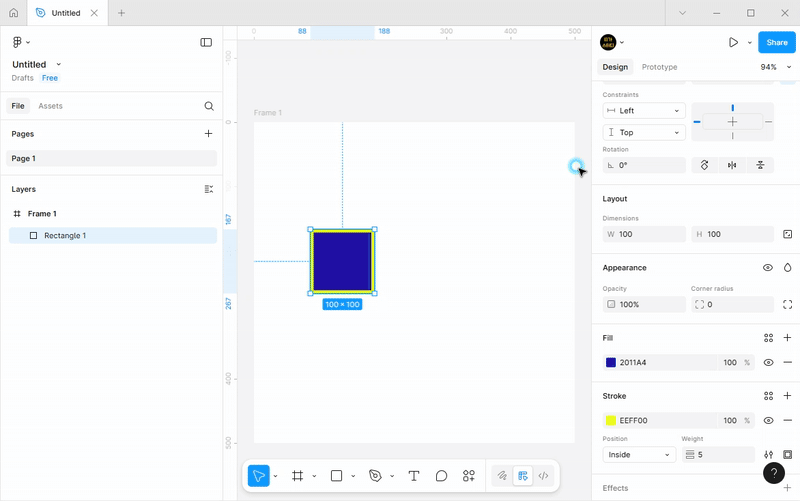Open the Figma main menu
800x501 pixels.
click(20, 42)
